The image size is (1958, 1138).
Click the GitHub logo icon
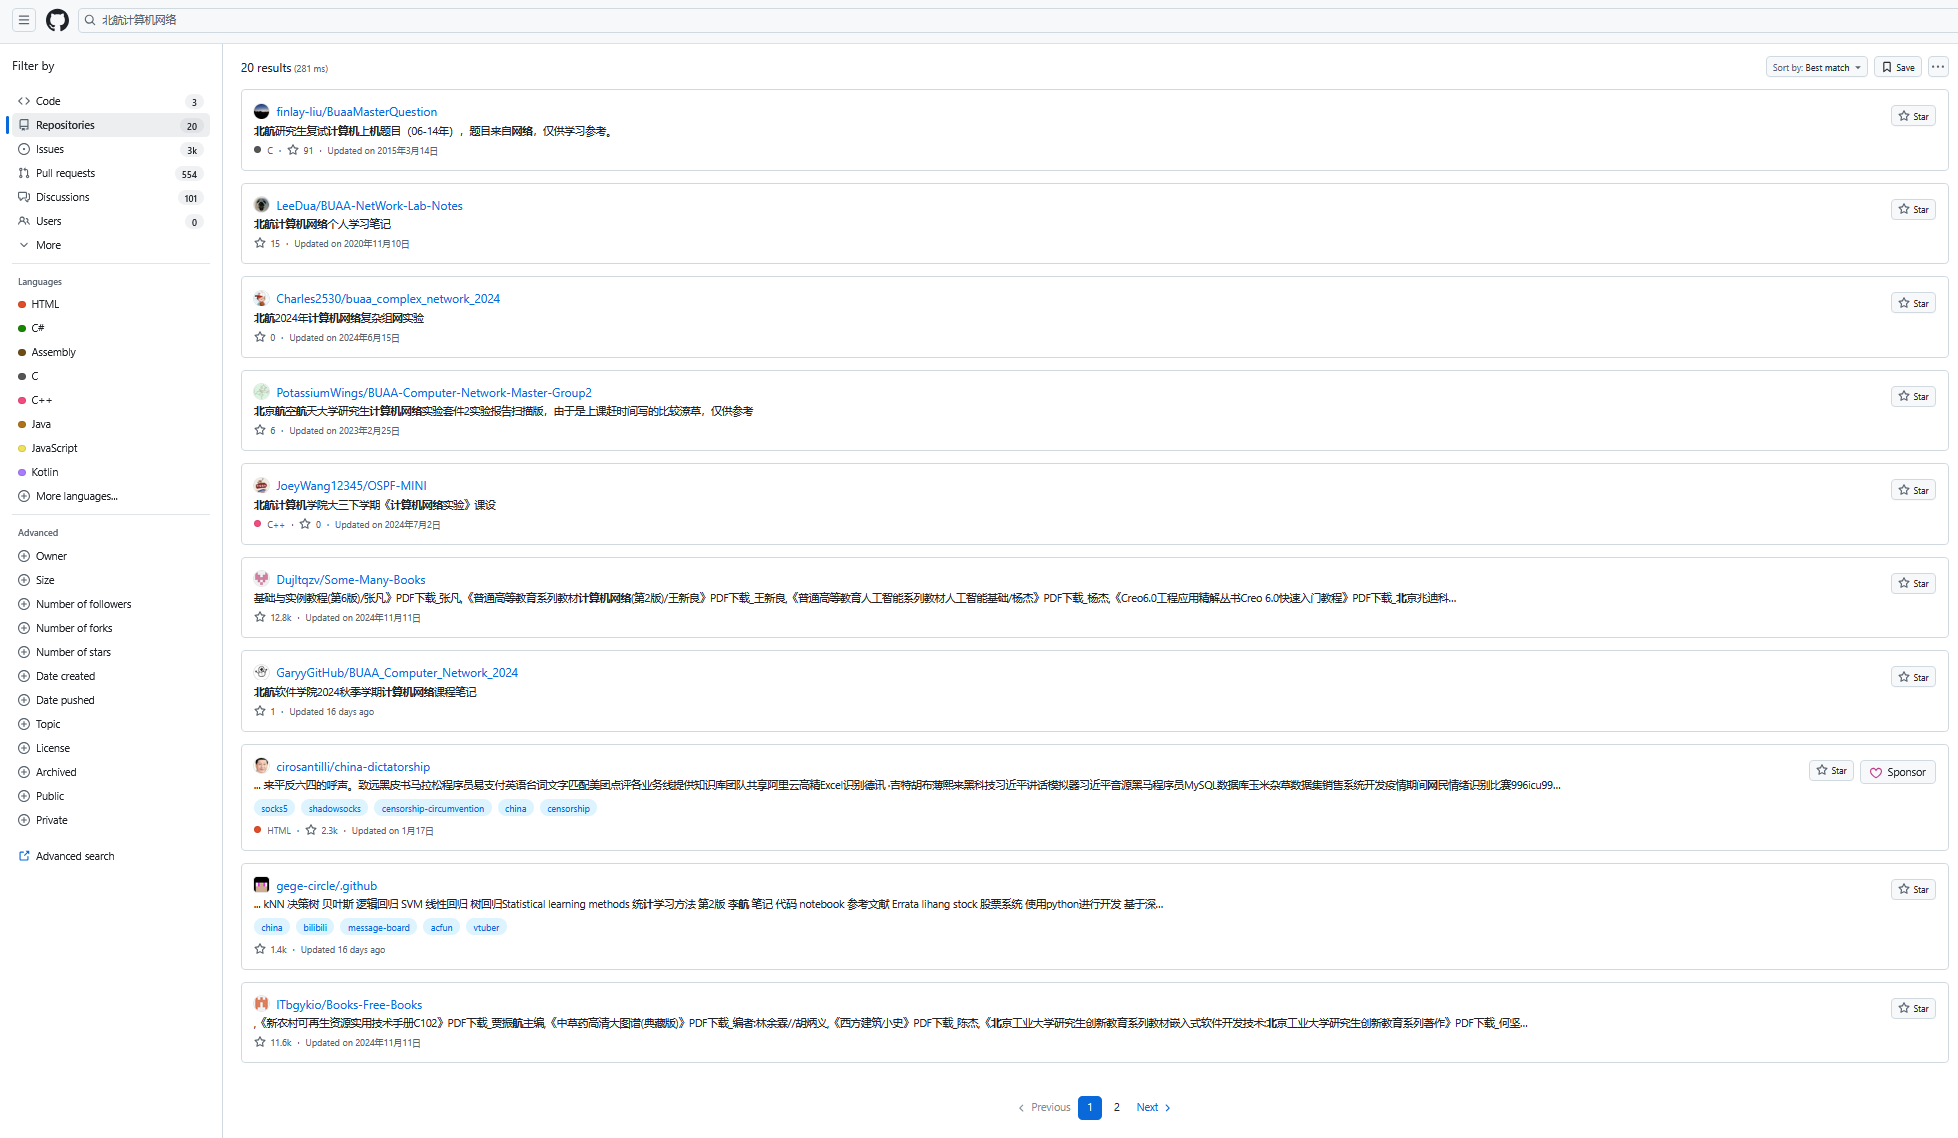(x=57, y=20)
